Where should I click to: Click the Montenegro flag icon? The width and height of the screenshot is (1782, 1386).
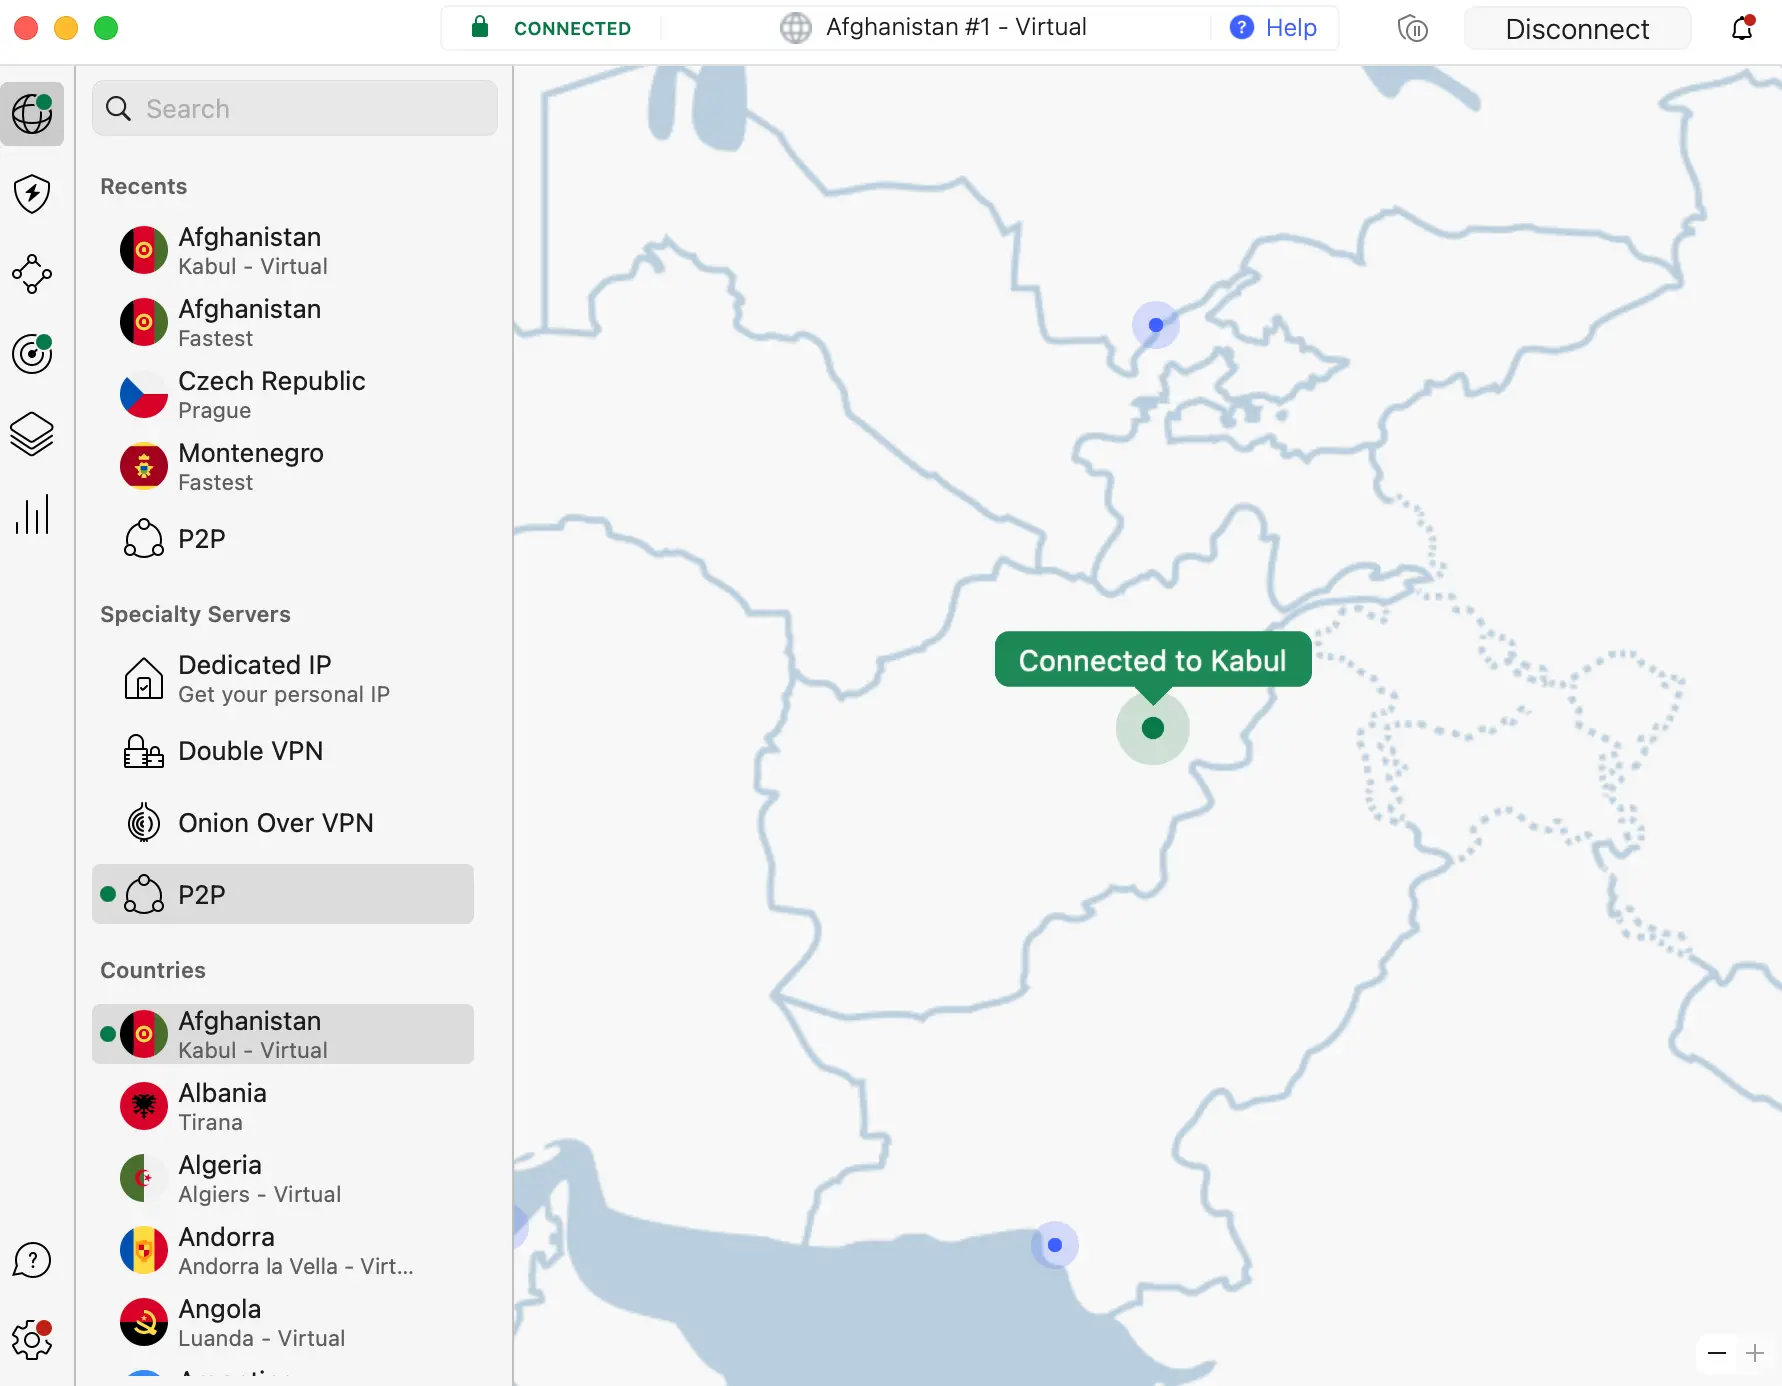tap(144, 467)
